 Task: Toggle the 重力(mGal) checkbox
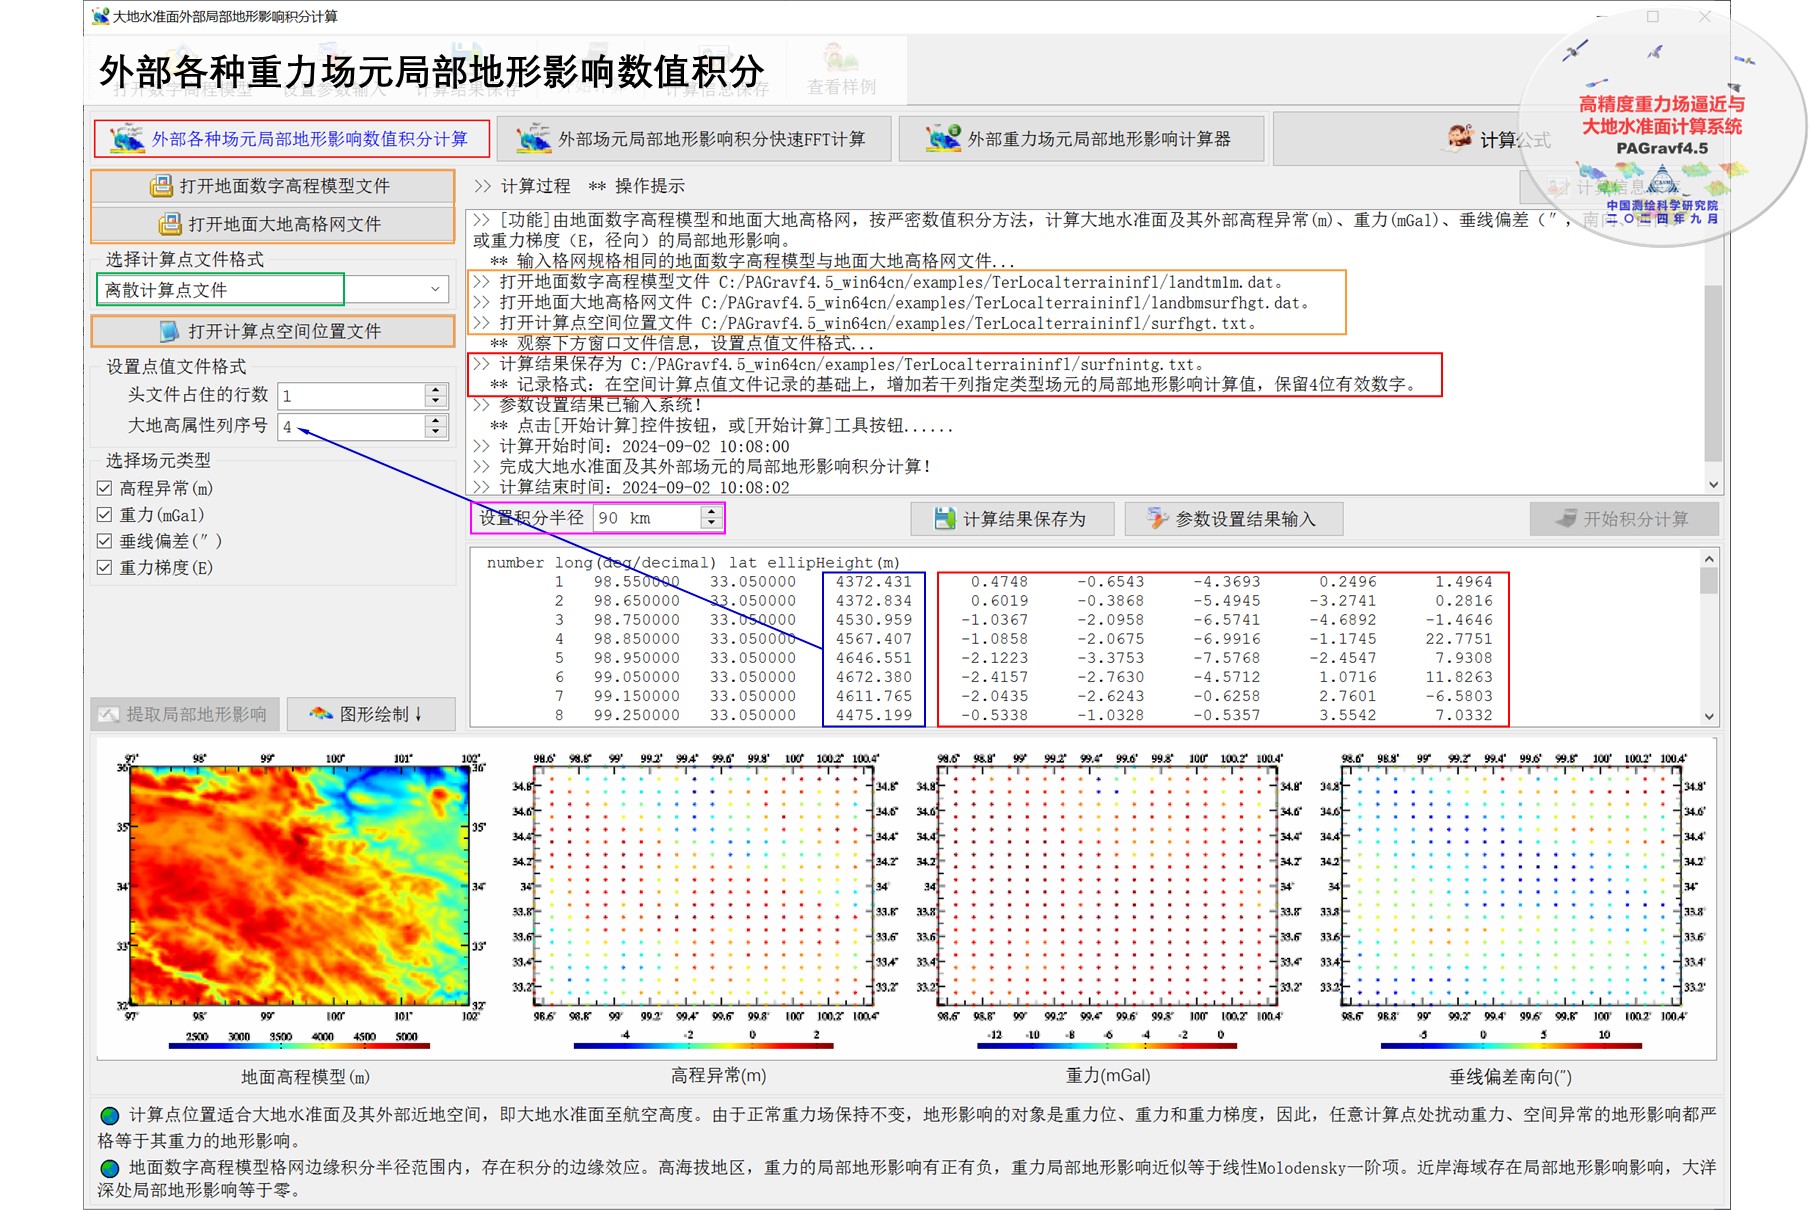(104, 515)
